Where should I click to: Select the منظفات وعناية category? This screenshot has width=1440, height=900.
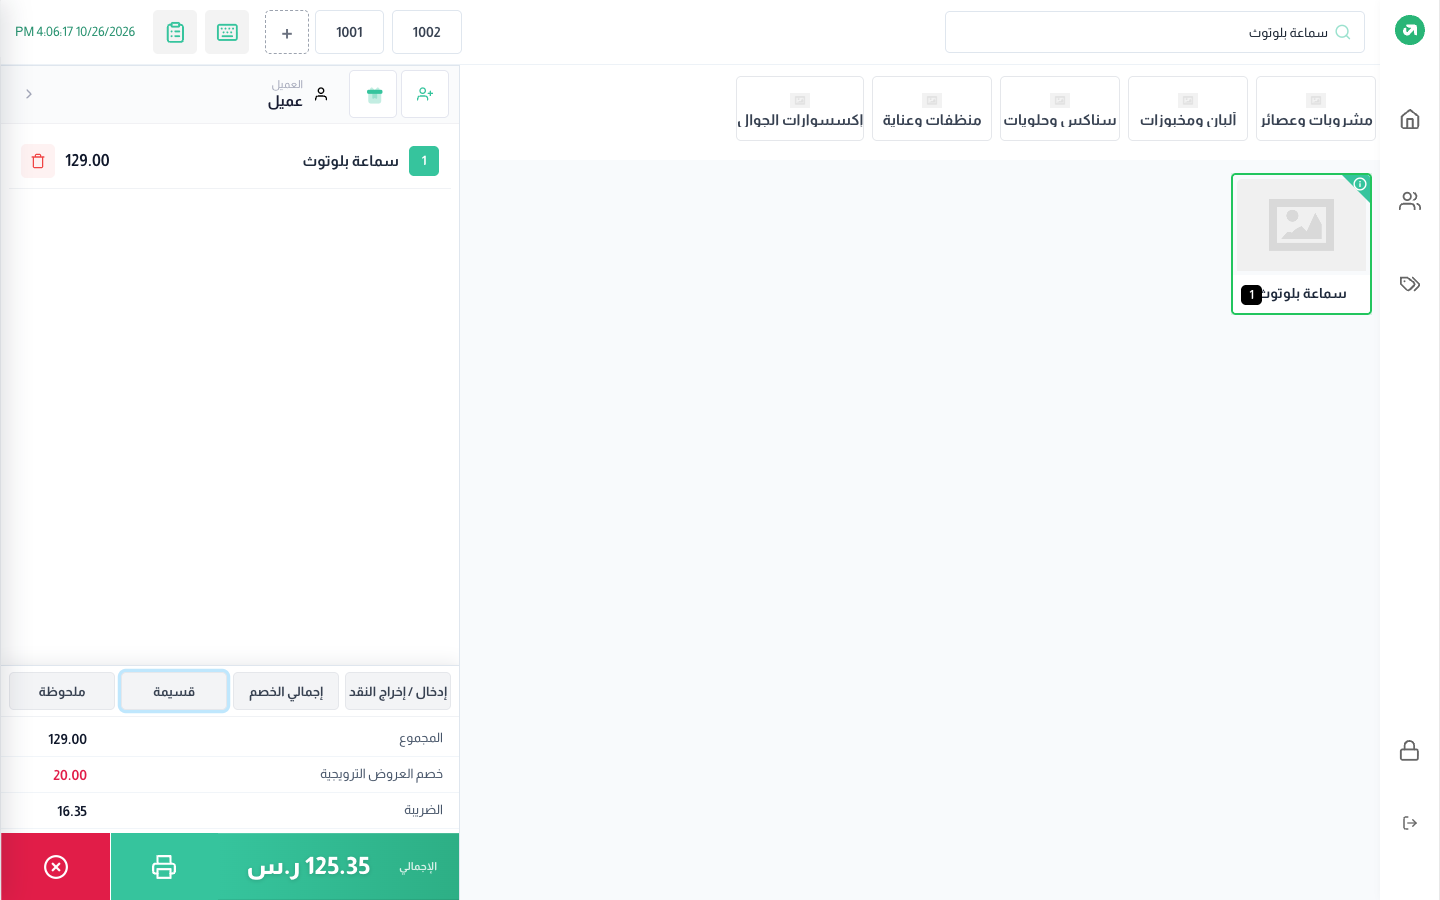click(x=932, y=109)
